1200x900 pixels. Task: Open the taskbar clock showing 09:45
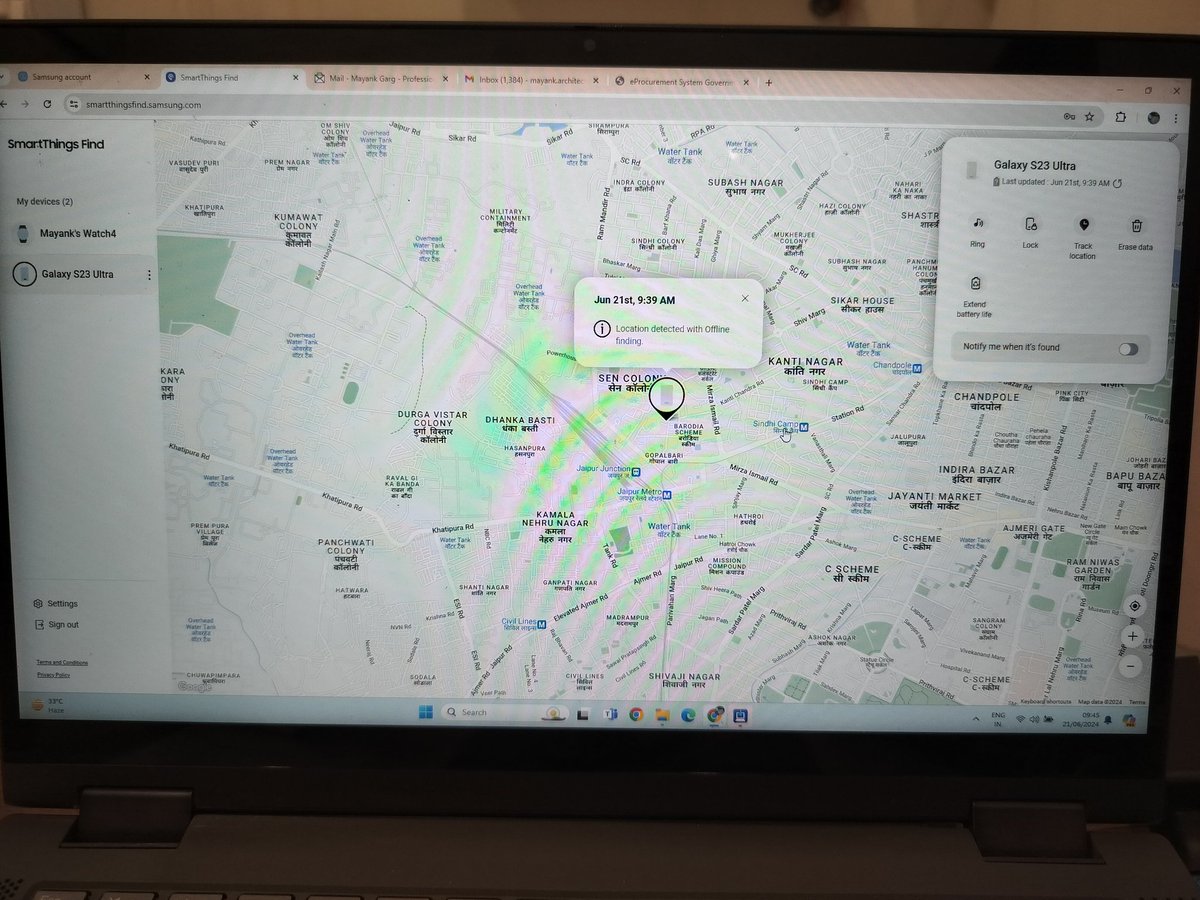pyautogui.click(x=1083, y=720)
